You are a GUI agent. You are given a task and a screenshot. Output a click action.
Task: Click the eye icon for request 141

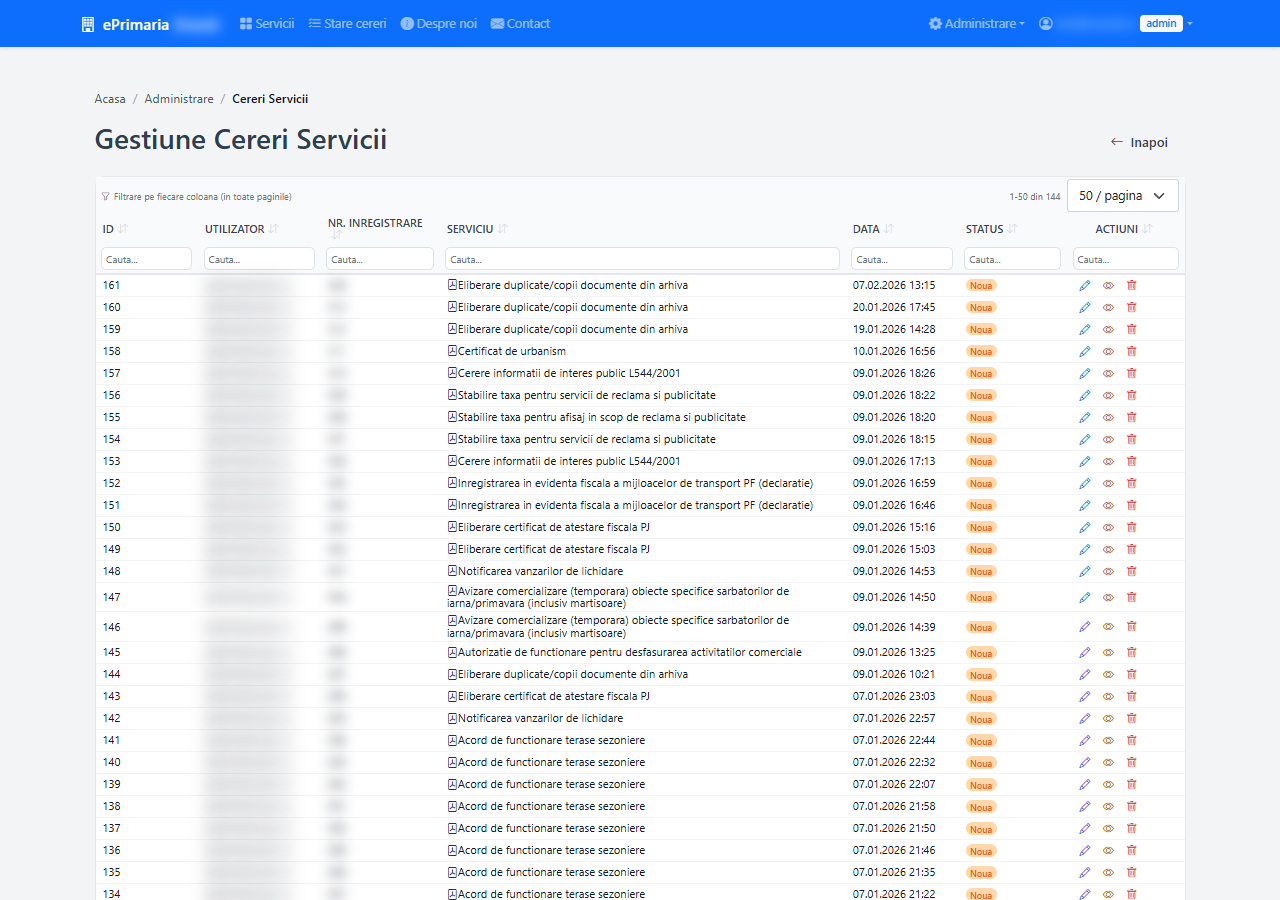[x=1108, y=740]
